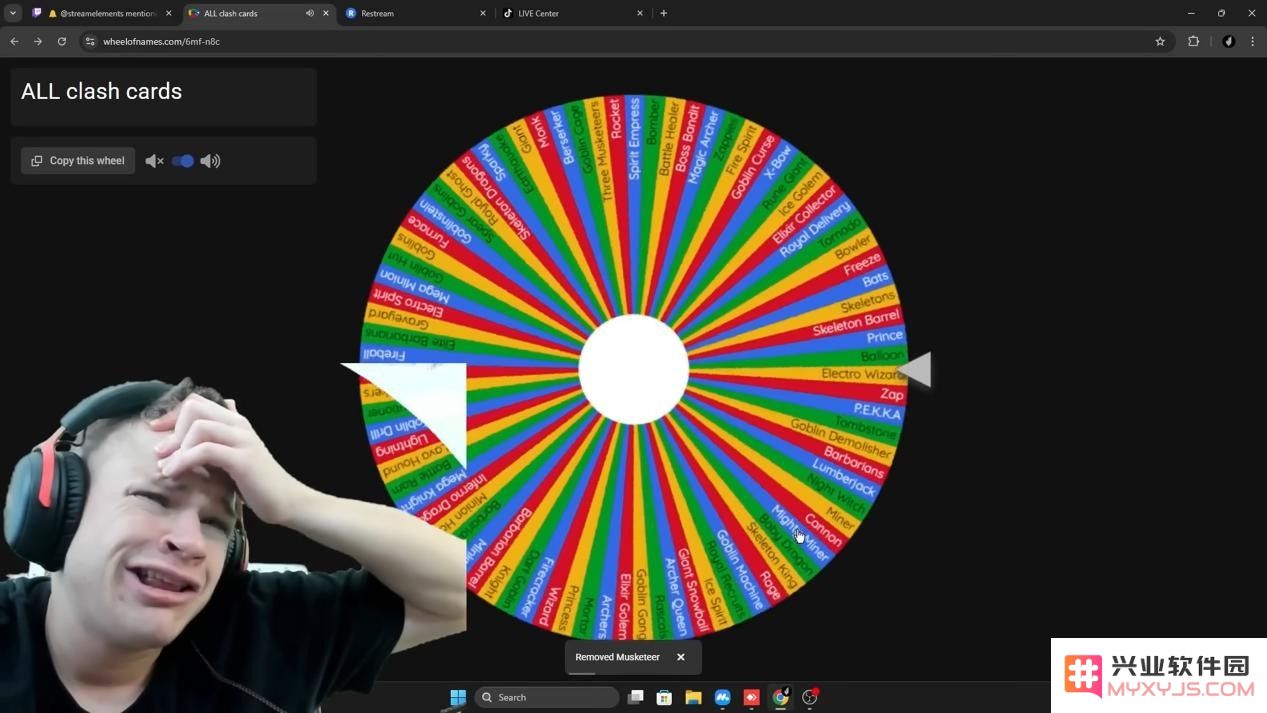This screenshot has height=713, width=1267.
Task: Click the loud speaker icon
Action: point(210,161)
